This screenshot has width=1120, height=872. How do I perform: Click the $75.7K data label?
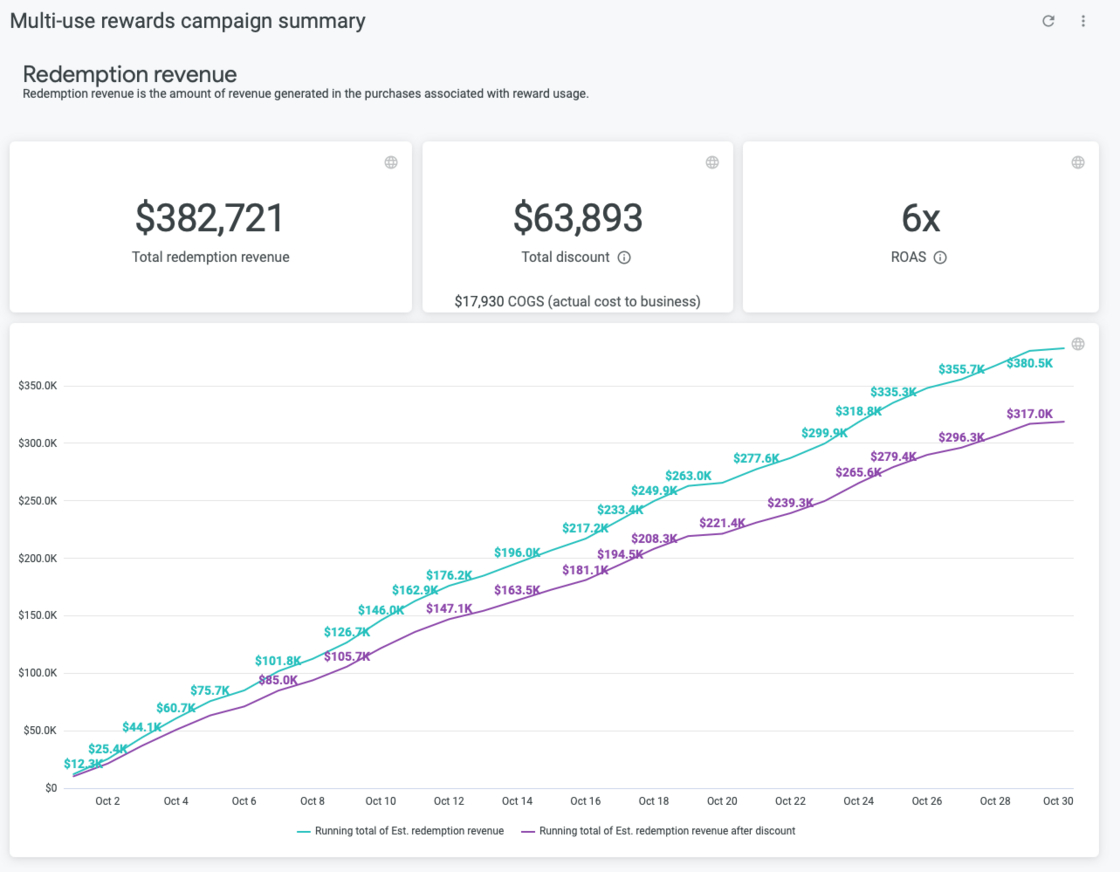pos(210,691)
